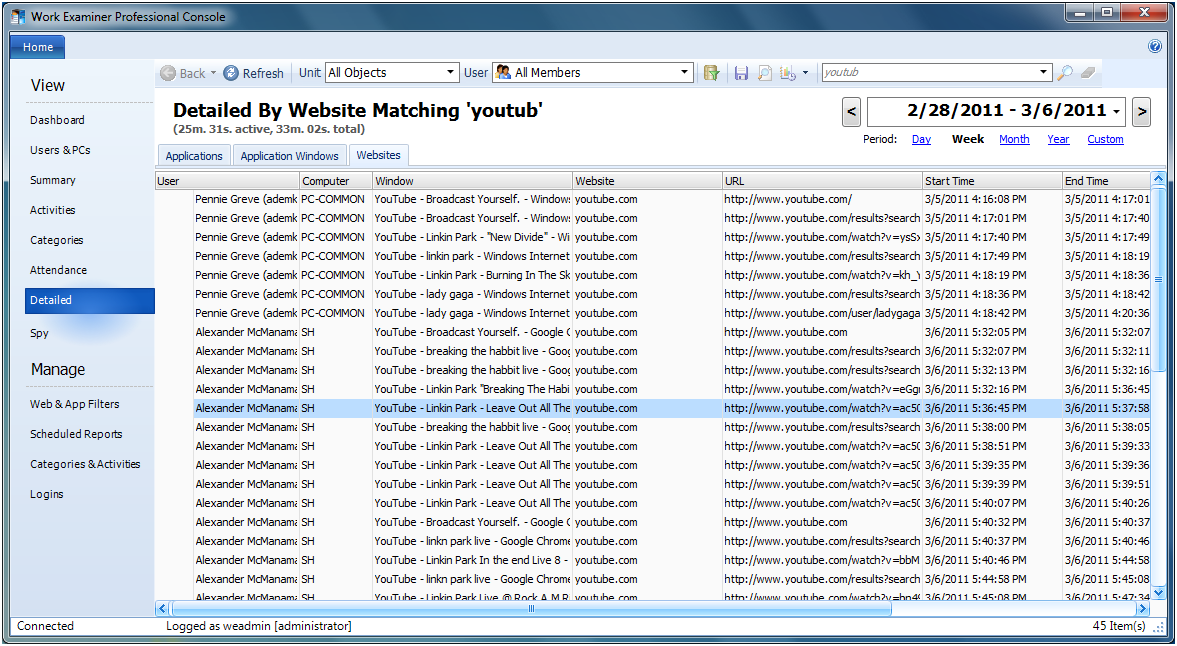Open Scheduled Reports
1177x646 pixels.
(76, 434)
